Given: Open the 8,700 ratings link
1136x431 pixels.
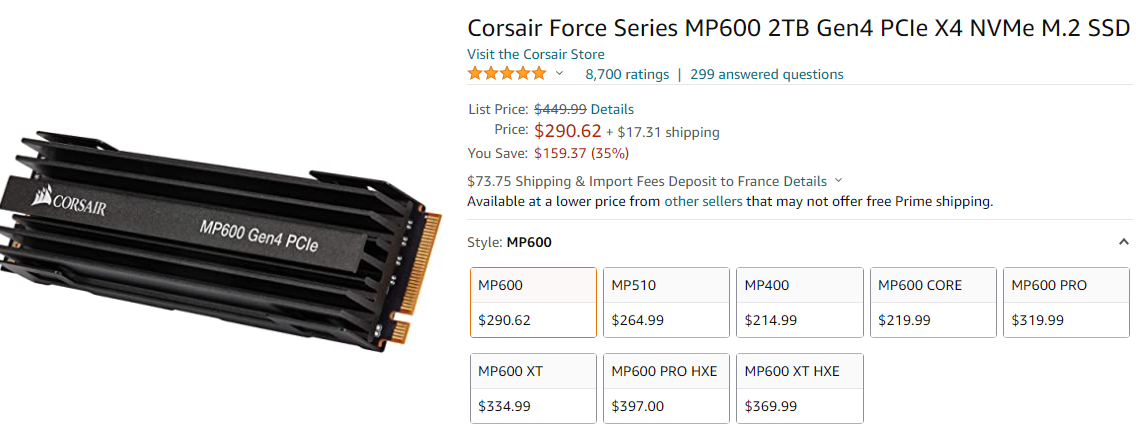Looking at the screenshot, I should pyautogui.click(x=627, y=74).
